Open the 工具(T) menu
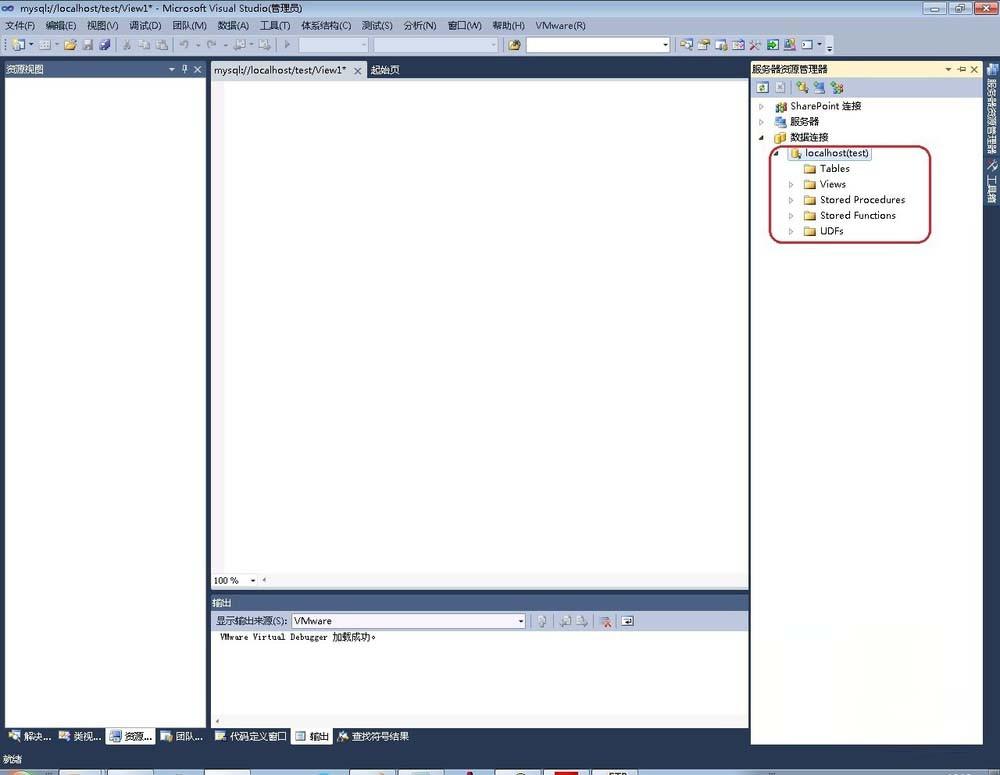Viewport: 1000px width, 775px height. 275,26
